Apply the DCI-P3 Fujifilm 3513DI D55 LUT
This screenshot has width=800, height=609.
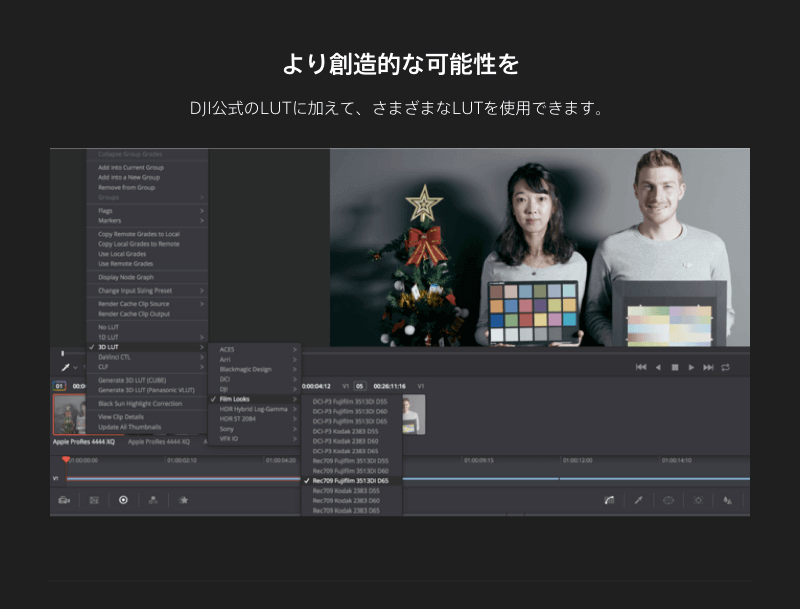pos(352,401)
